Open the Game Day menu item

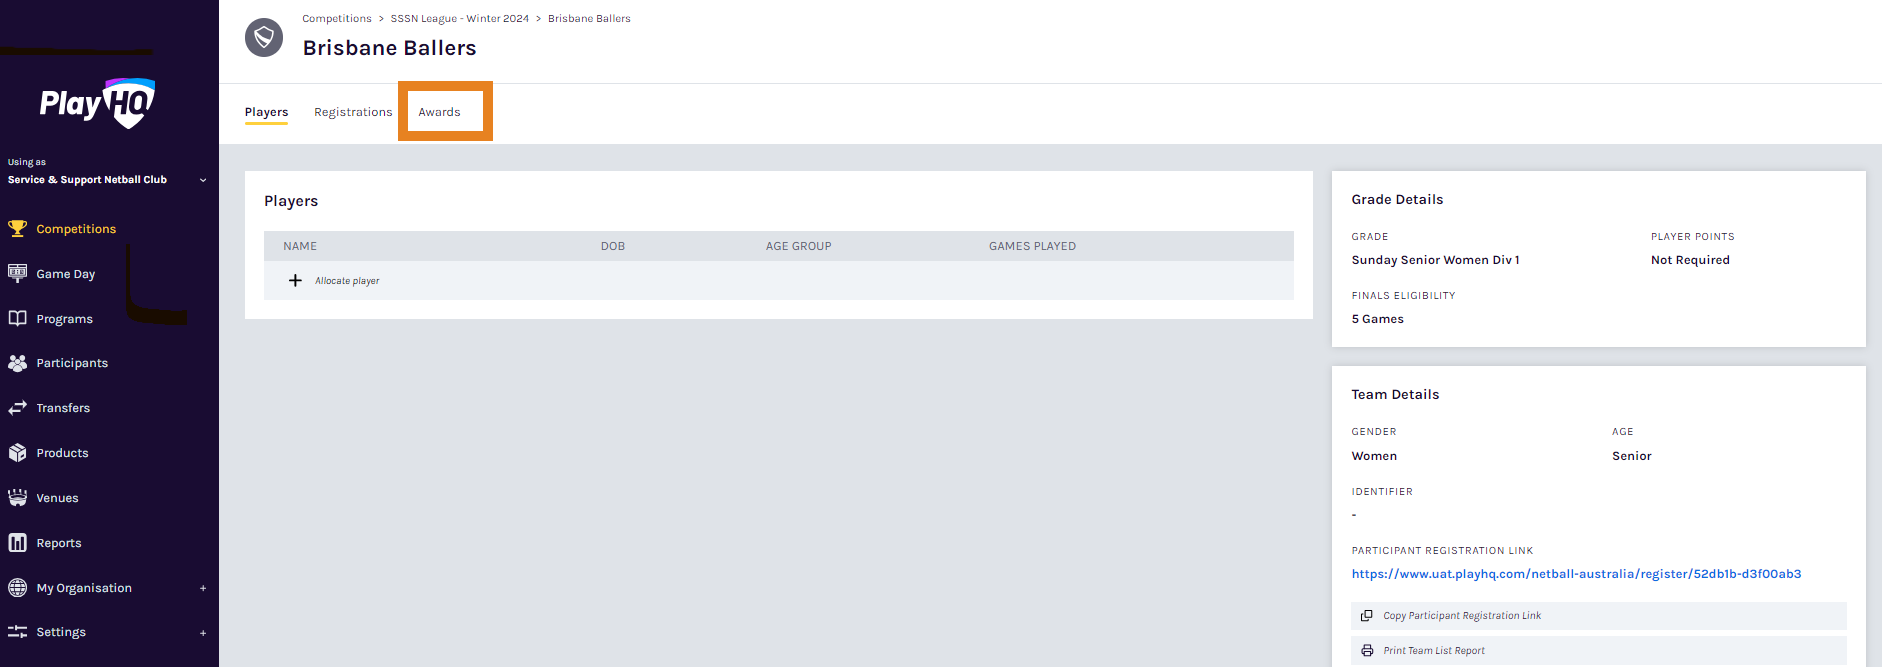pos(66,274)
